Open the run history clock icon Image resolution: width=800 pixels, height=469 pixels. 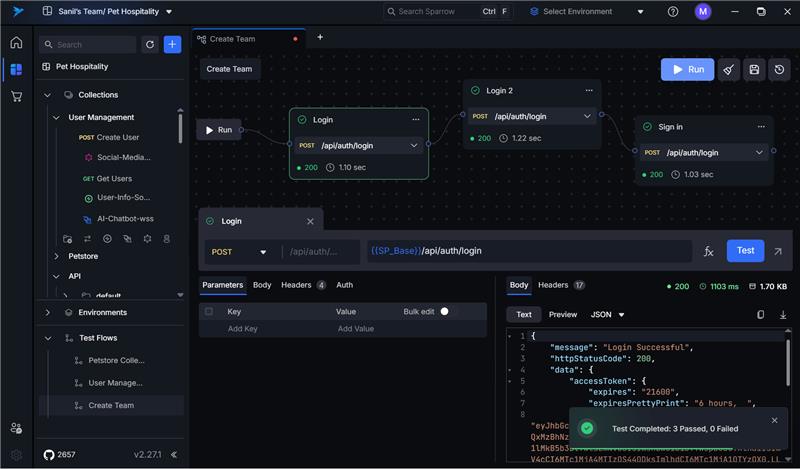780,69
